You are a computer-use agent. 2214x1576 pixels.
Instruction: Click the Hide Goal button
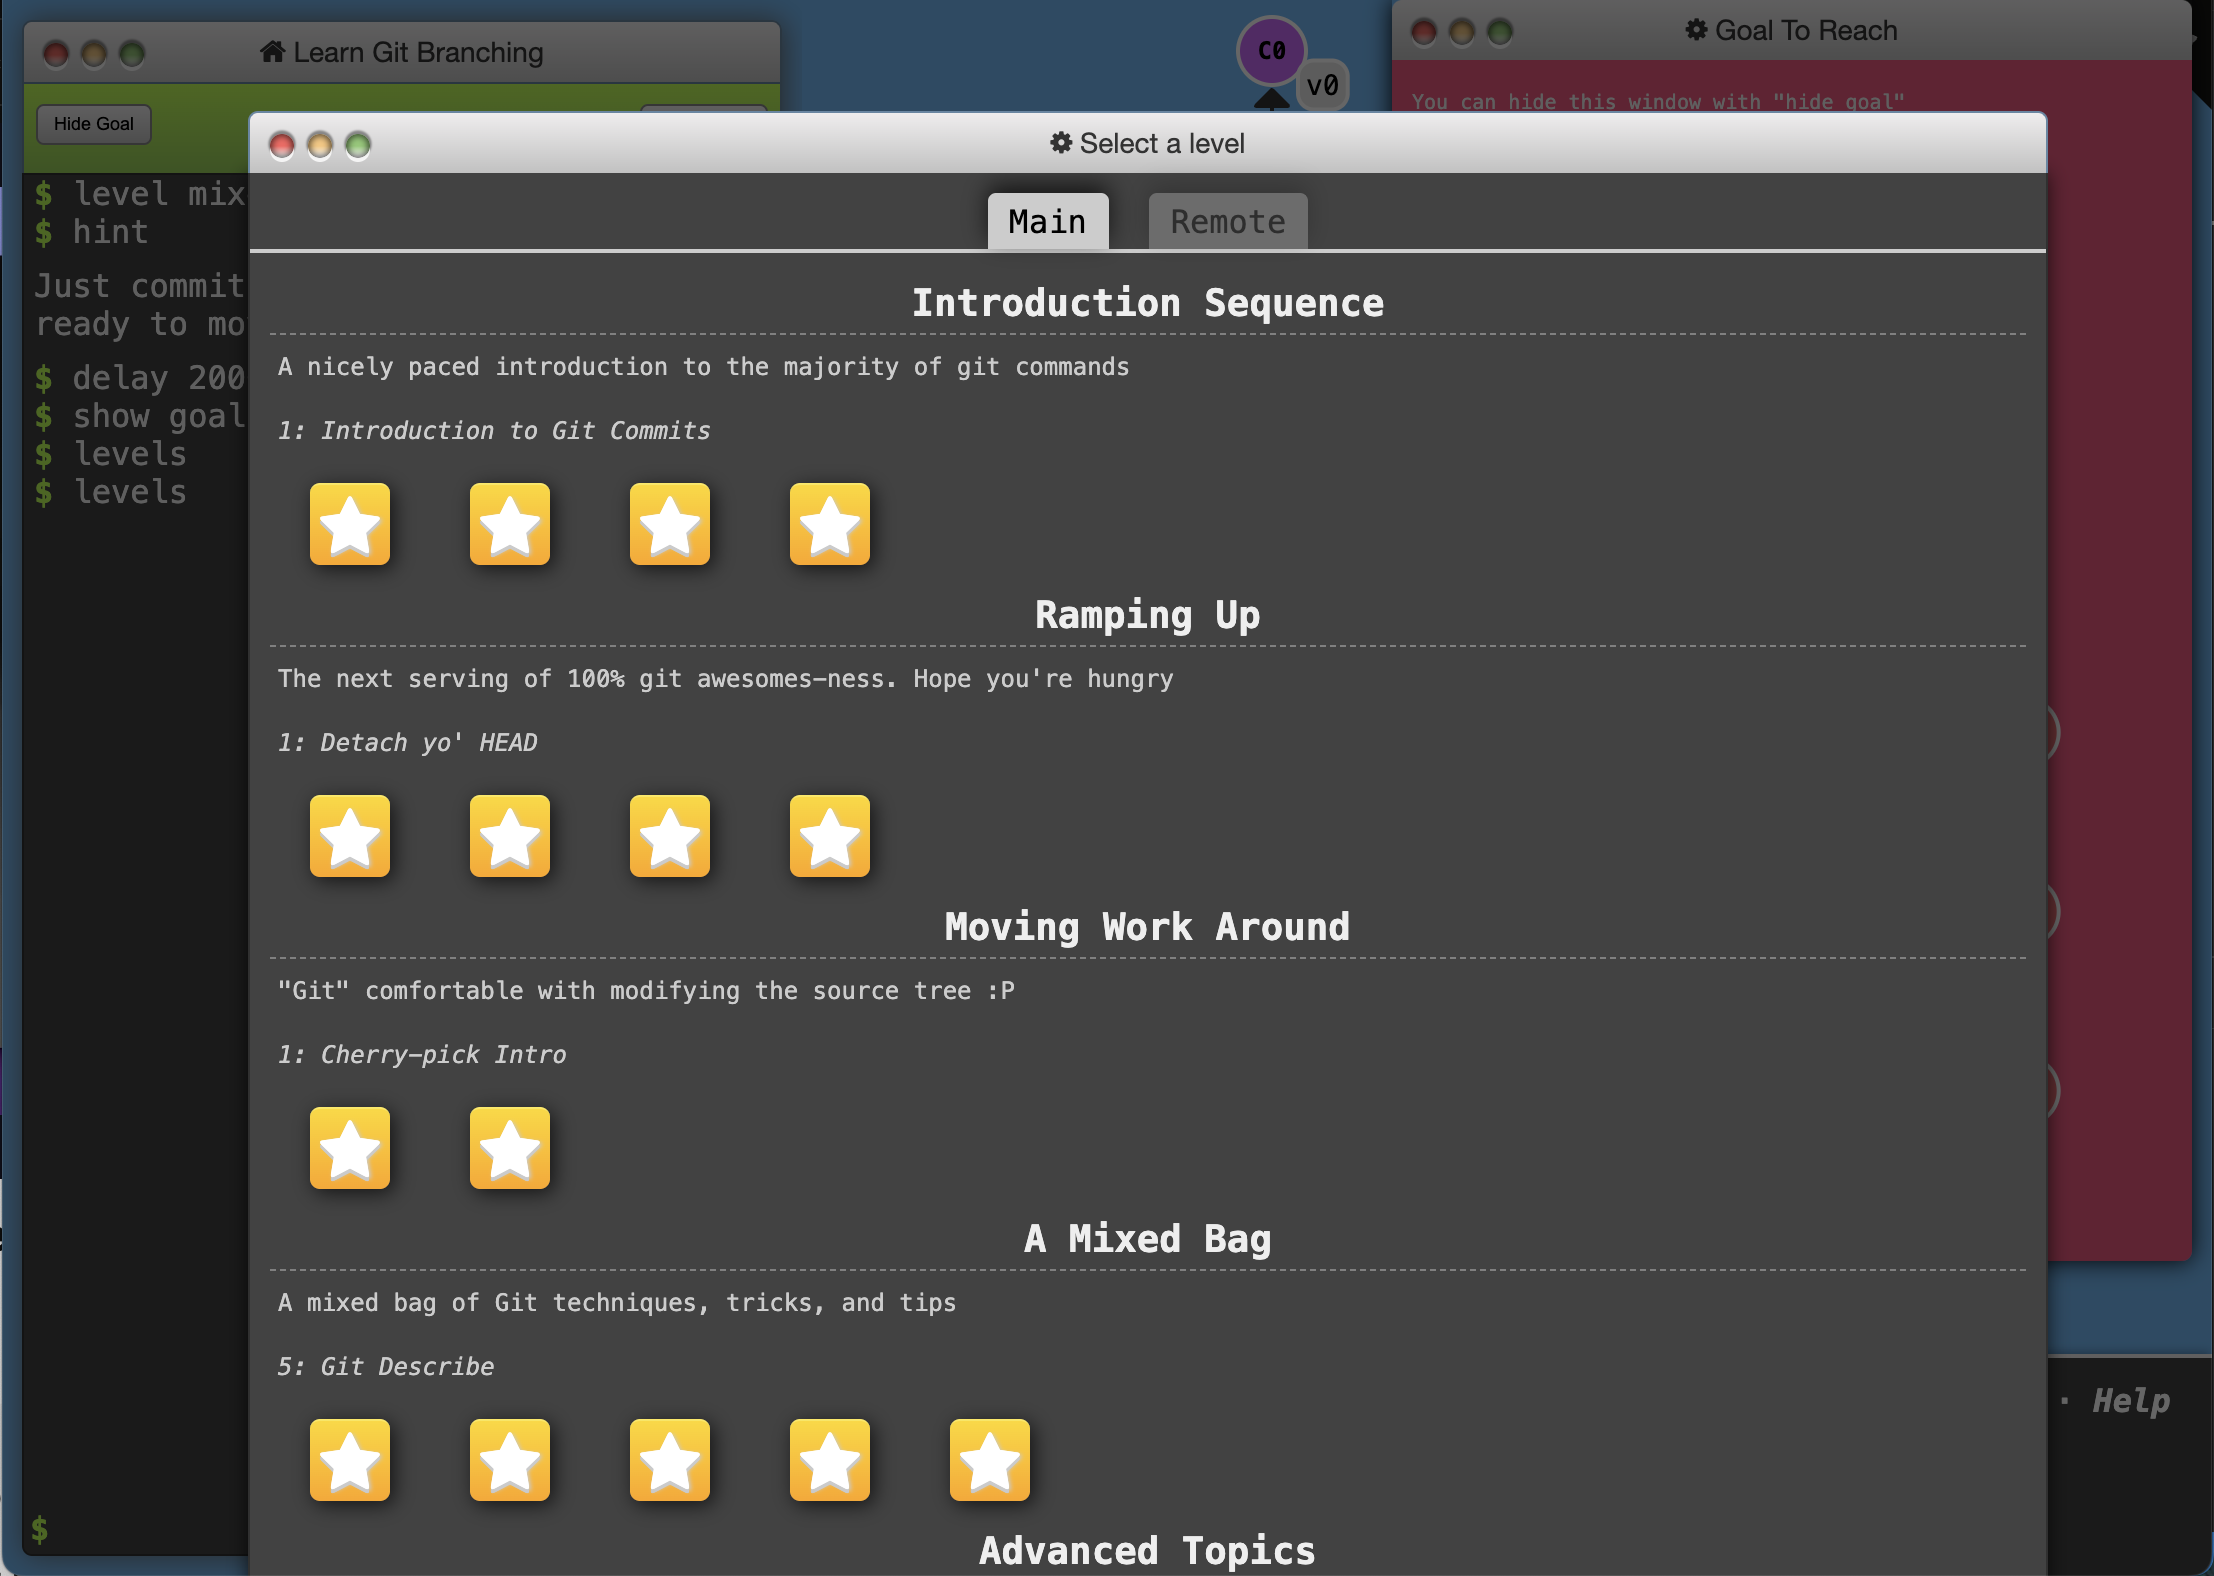94,124
